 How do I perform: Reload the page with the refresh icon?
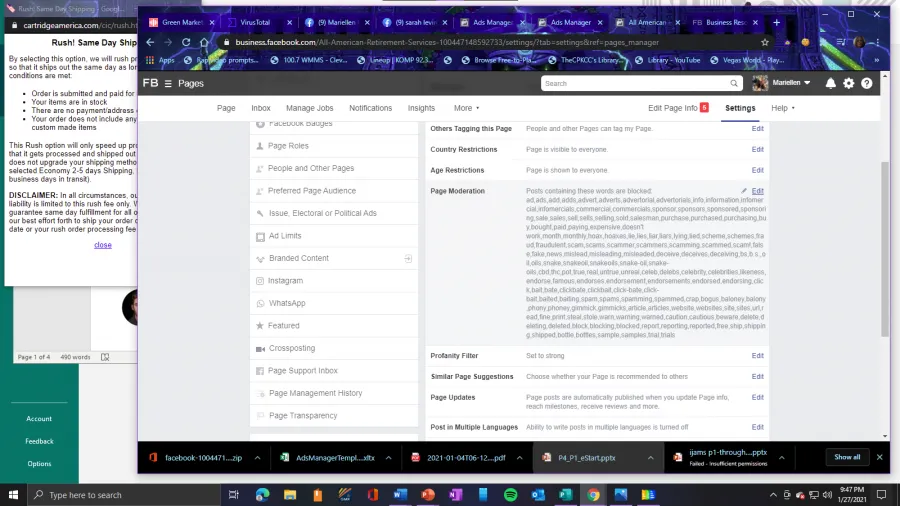pyautogui.click(x=186, y=42)
